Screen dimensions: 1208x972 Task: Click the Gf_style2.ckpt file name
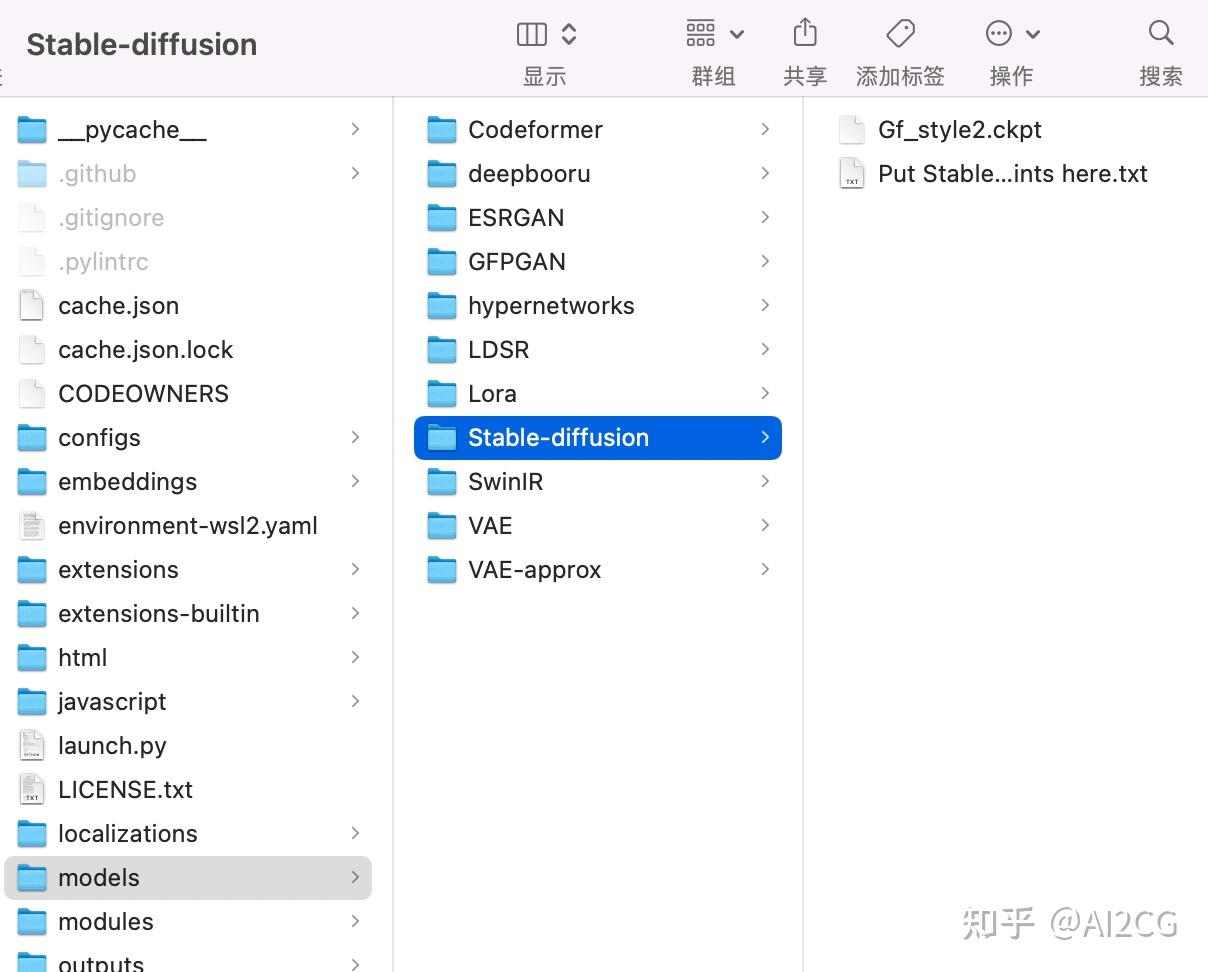pyautogui.click(x=960, y=130)
